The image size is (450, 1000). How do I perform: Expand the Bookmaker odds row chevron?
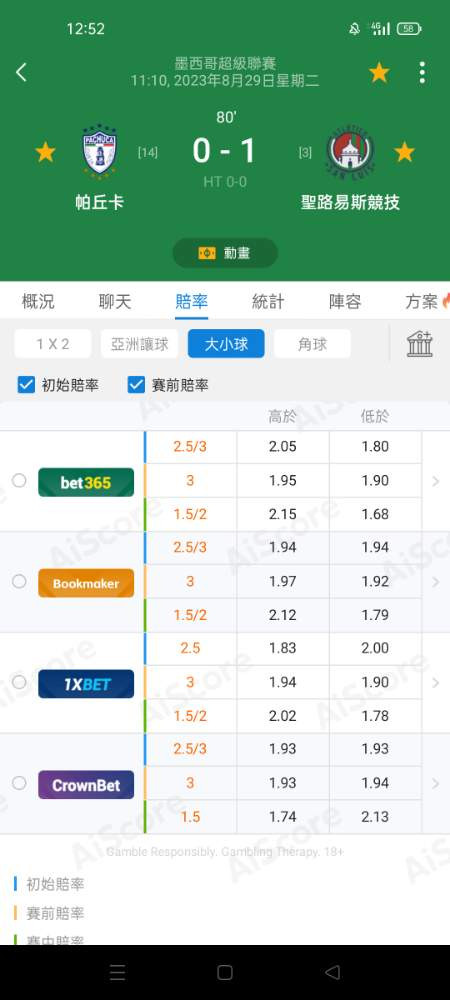click(436, 582)
